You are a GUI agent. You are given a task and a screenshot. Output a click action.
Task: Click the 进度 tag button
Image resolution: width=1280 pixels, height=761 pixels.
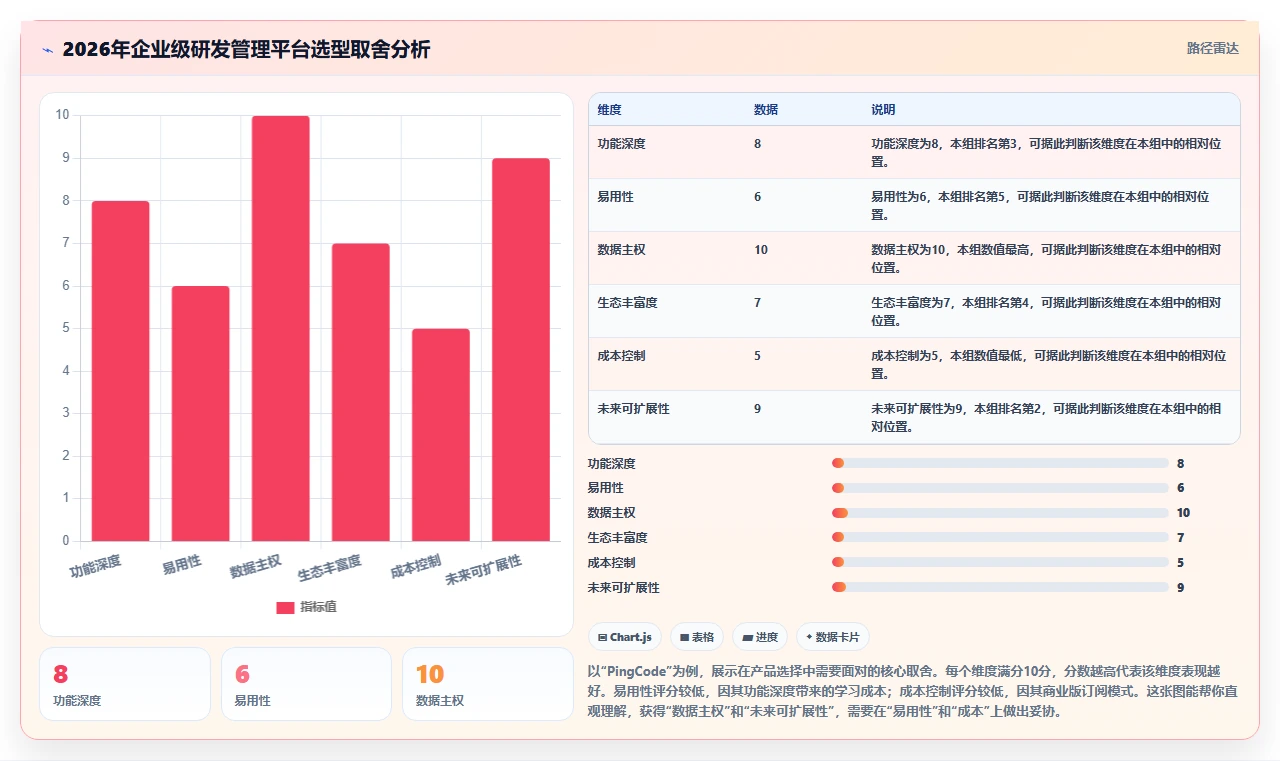point(760,637)
